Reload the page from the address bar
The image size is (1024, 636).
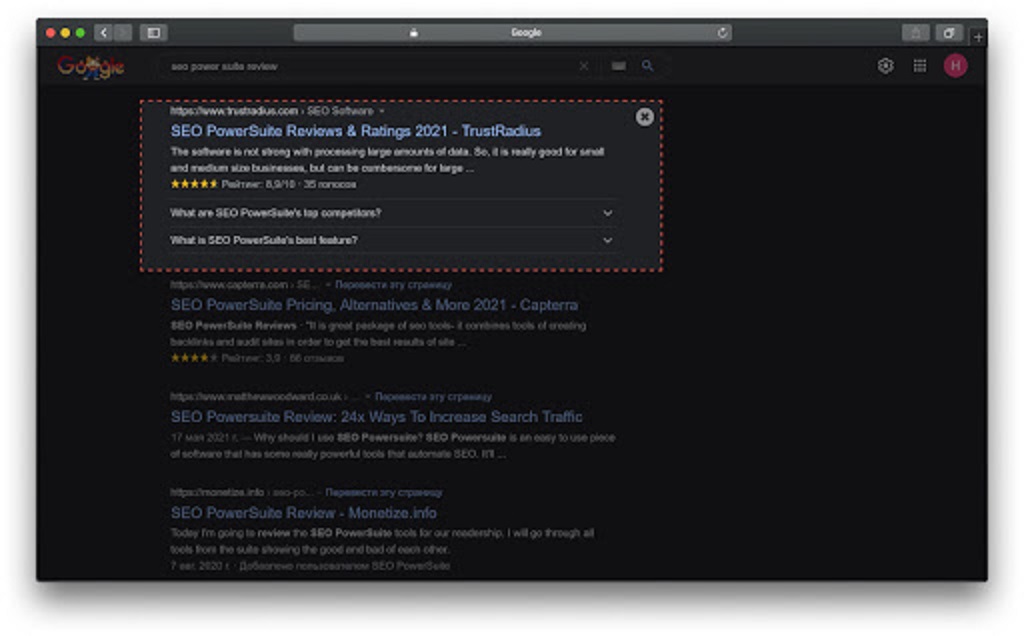coord(721,33)
